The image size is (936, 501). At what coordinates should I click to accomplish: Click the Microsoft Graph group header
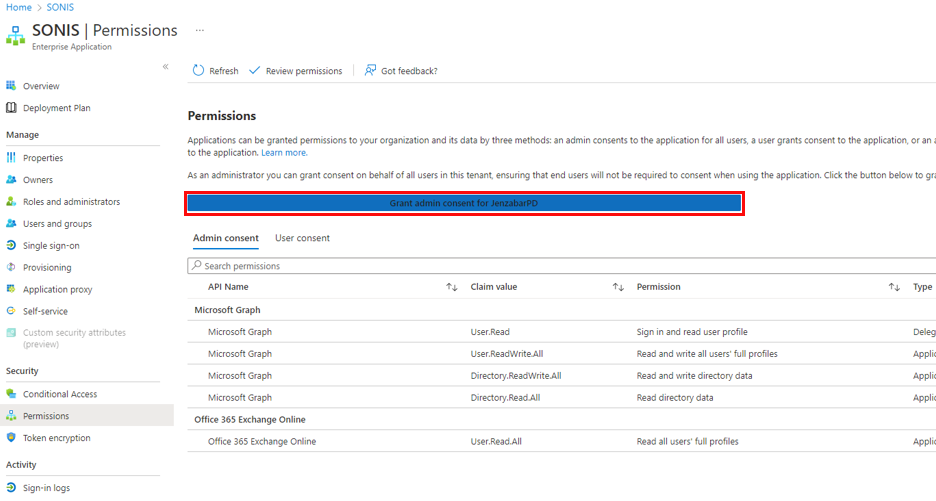(227, 310)
